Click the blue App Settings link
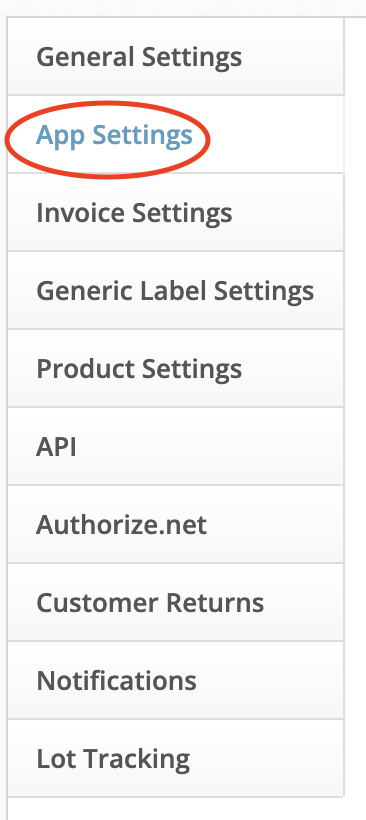The width and height of the screenshot is (366, 820). [114, 135]
